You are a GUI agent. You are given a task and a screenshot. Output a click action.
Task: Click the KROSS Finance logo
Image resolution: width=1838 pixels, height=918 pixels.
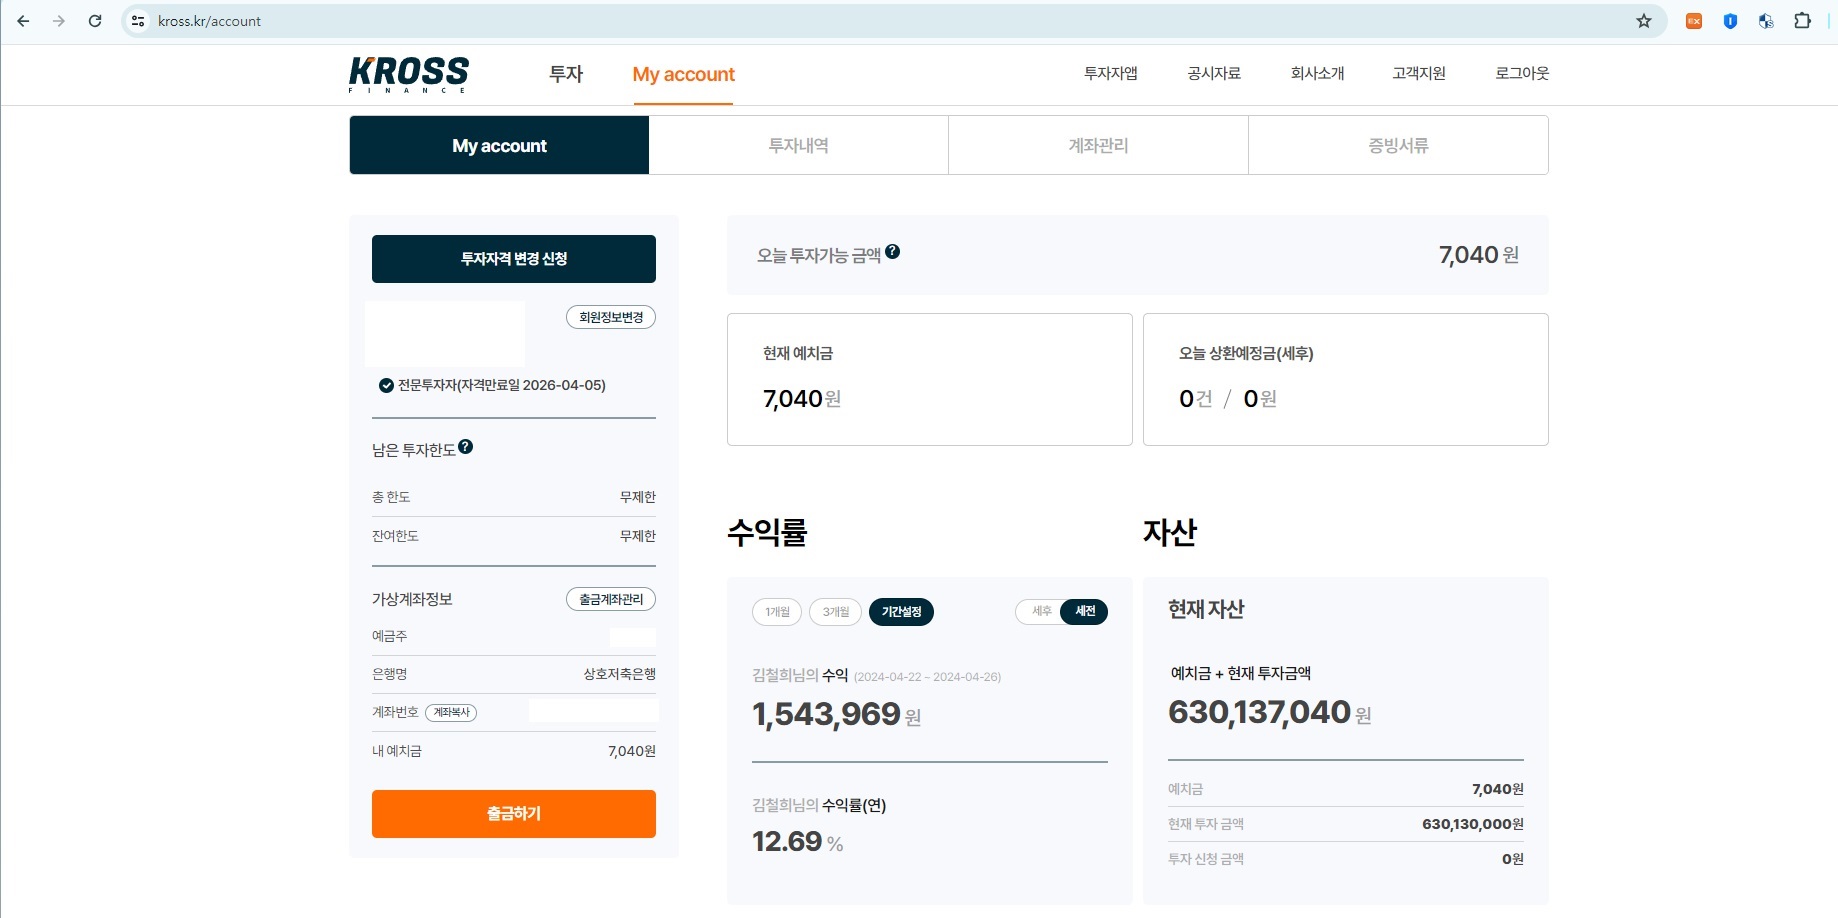pos(409,74)
